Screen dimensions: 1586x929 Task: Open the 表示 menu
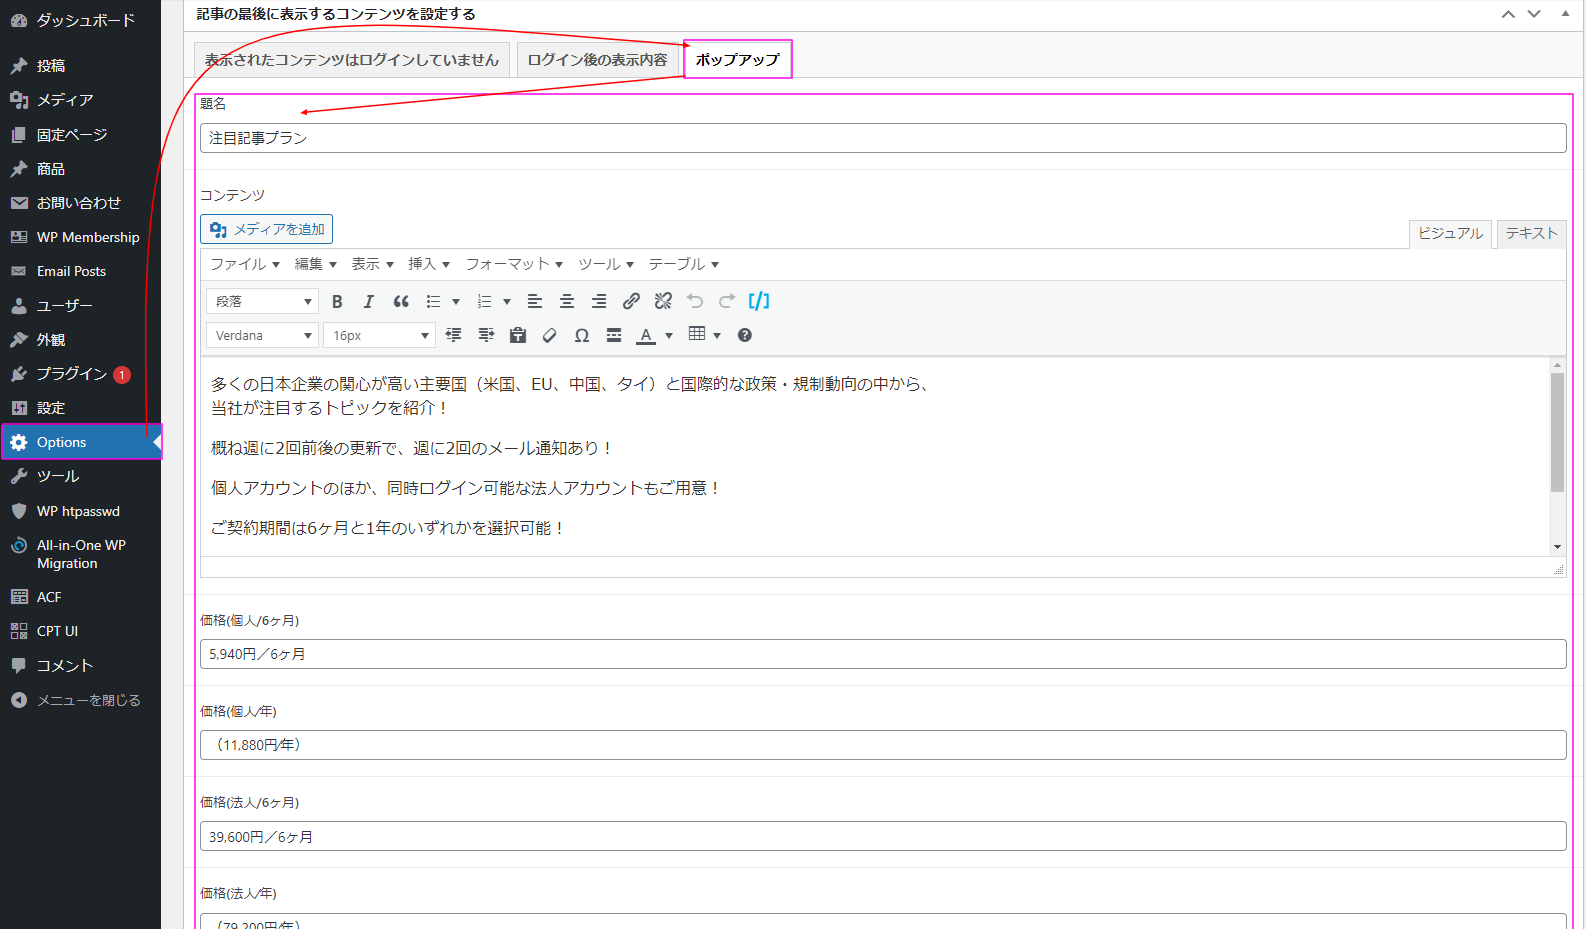pos(373,264)
